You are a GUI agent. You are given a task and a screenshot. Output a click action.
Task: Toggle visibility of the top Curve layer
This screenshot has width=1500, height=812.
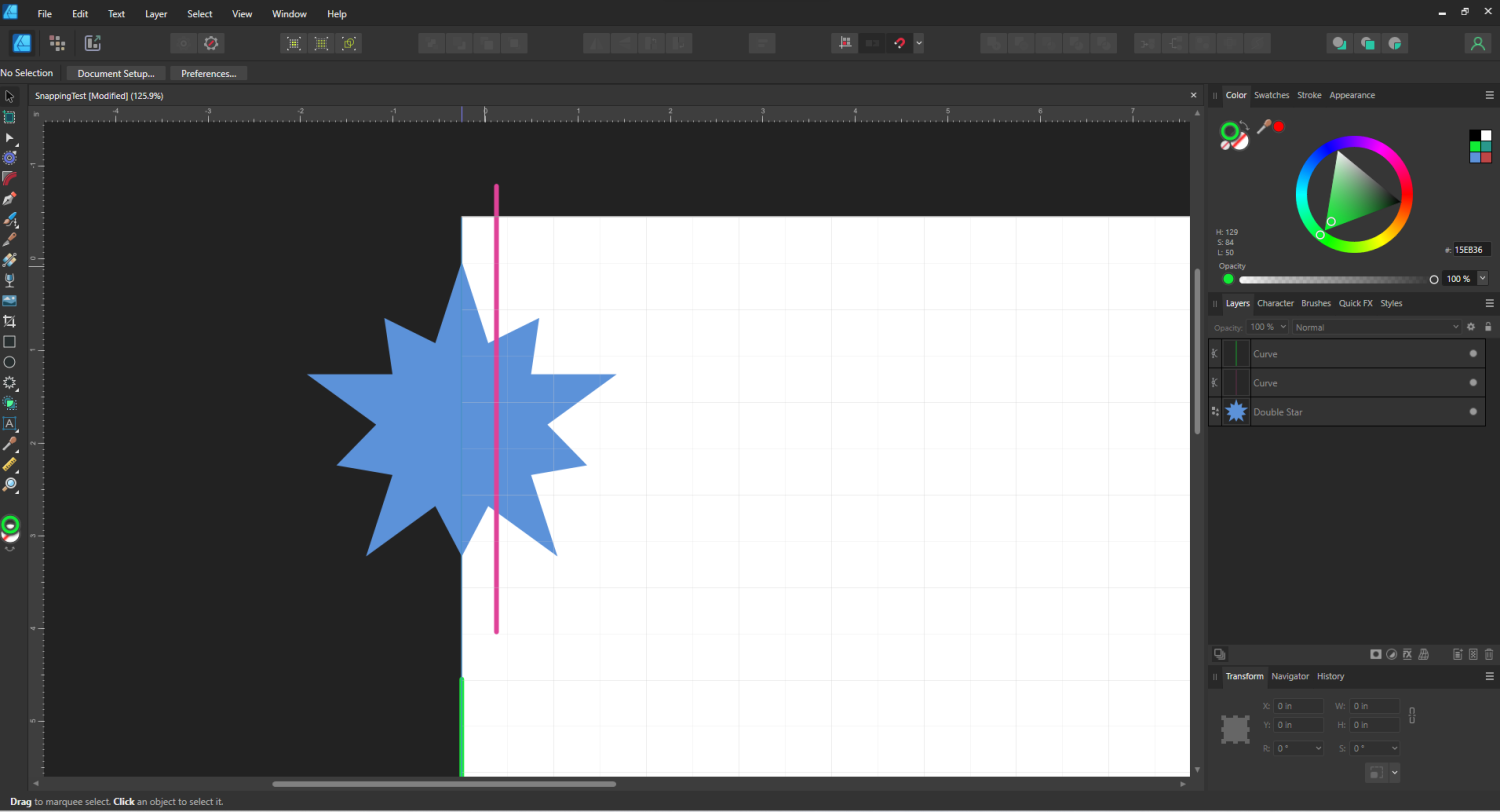(x=1473, y=353)
